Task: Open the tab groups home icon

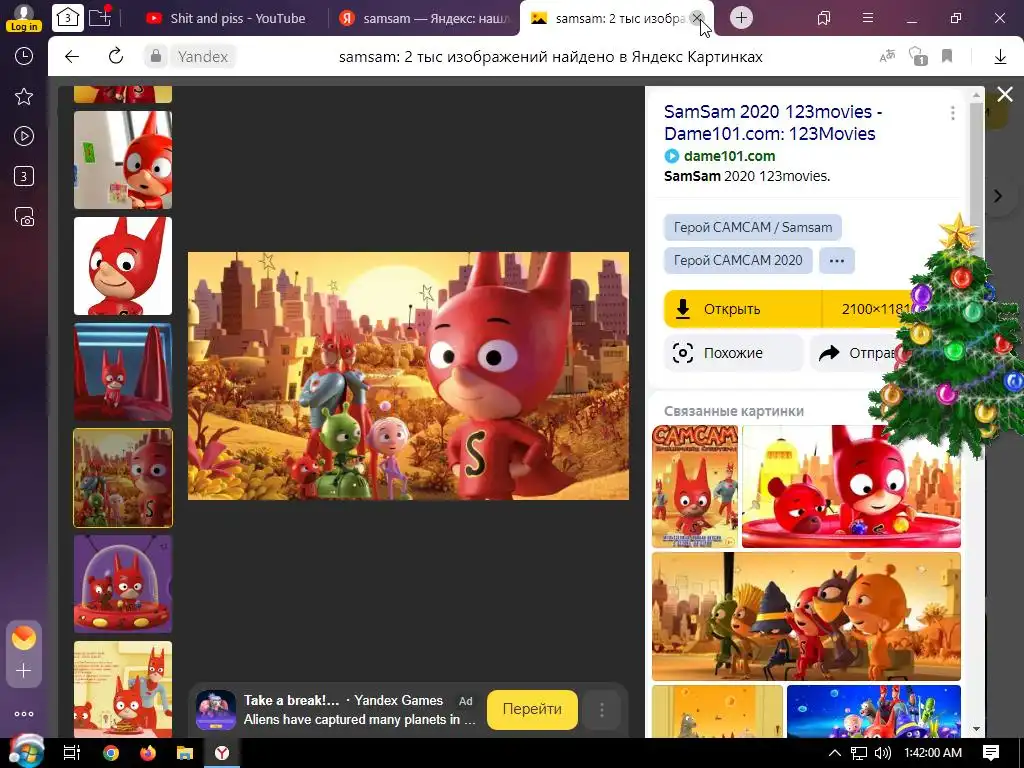Action: (x=67, y=18)
